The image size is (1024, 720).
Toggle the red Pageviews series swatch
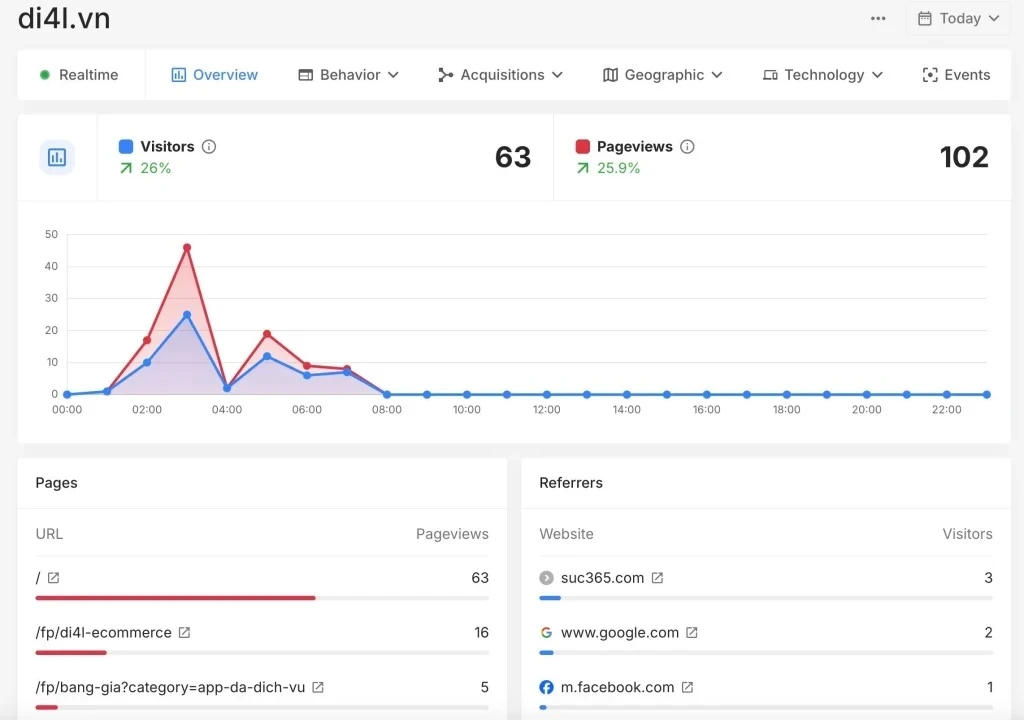[x=583, y=147]
